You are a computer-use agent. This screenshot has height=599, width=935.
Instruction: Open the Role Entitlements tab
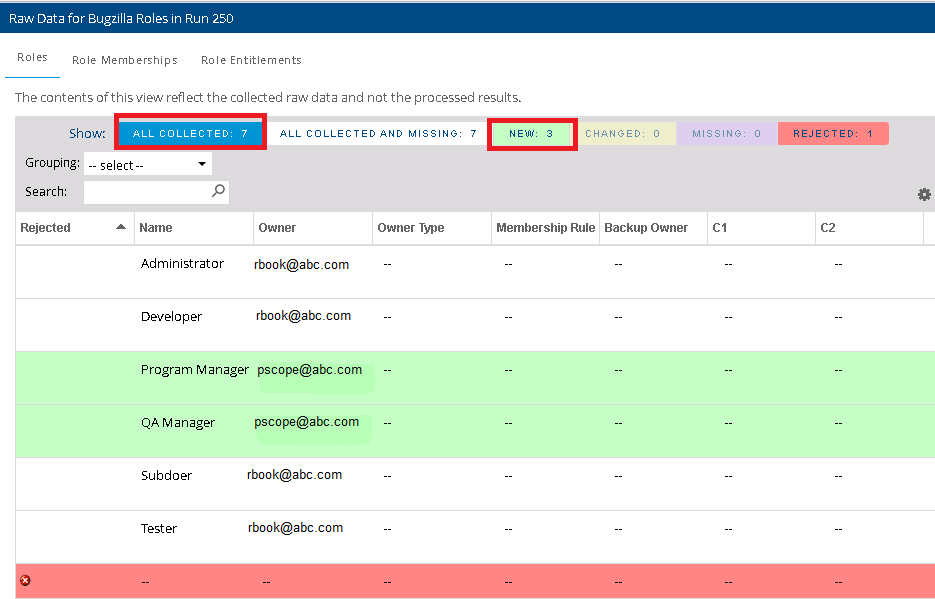point(251,60)
